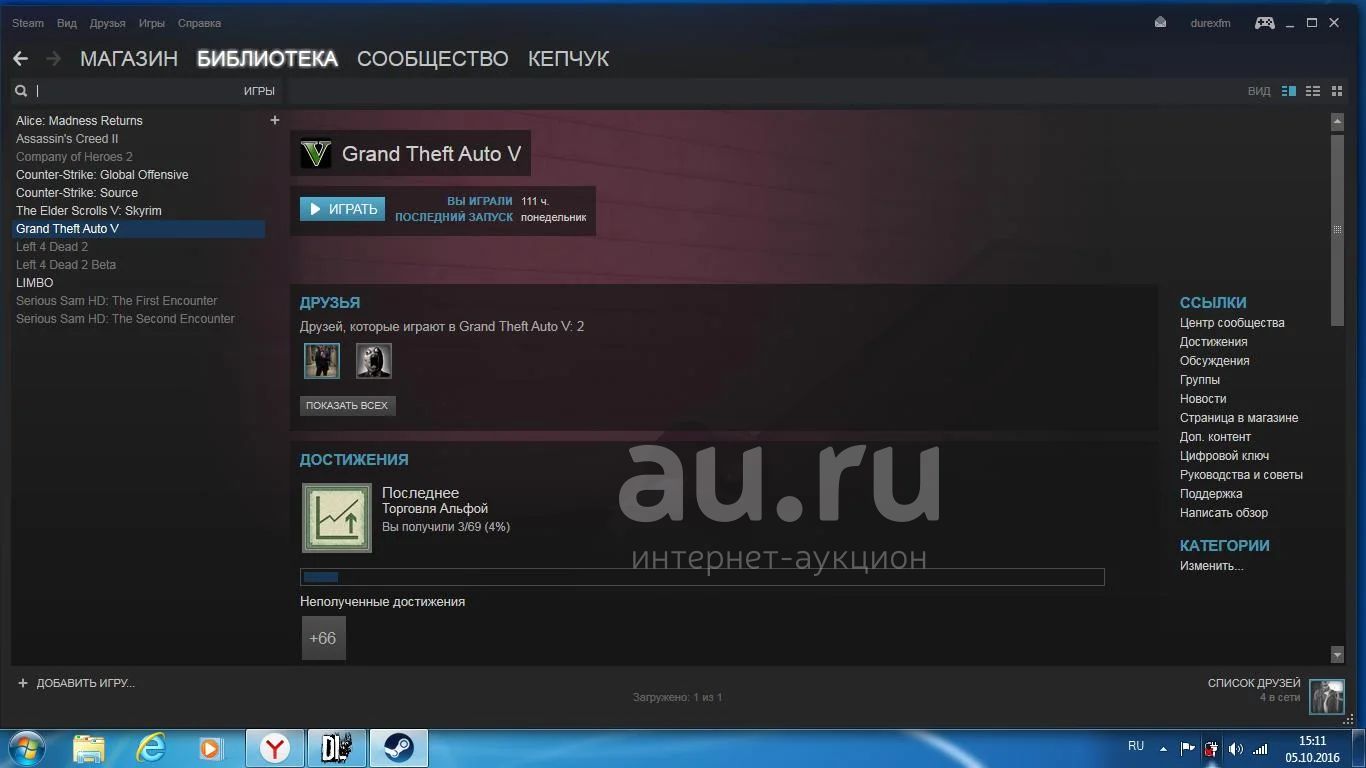Switch to the DL app on the taskbar
Screen dimensions: 1366x768
pyautogui.click(x=337, y=748)
